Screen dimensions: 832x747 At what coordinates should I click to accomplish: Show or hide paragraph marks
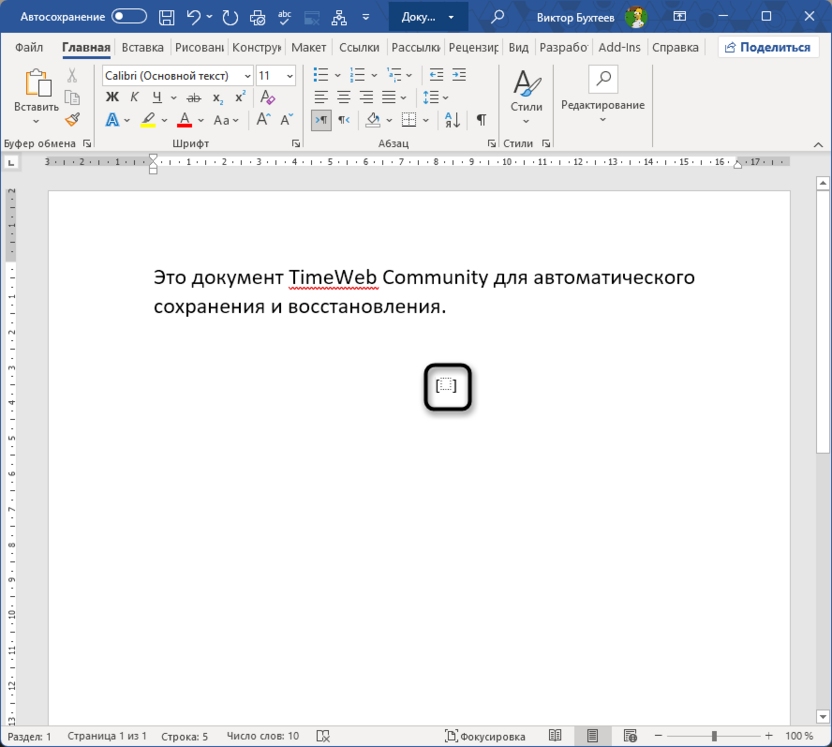(481, 120)
